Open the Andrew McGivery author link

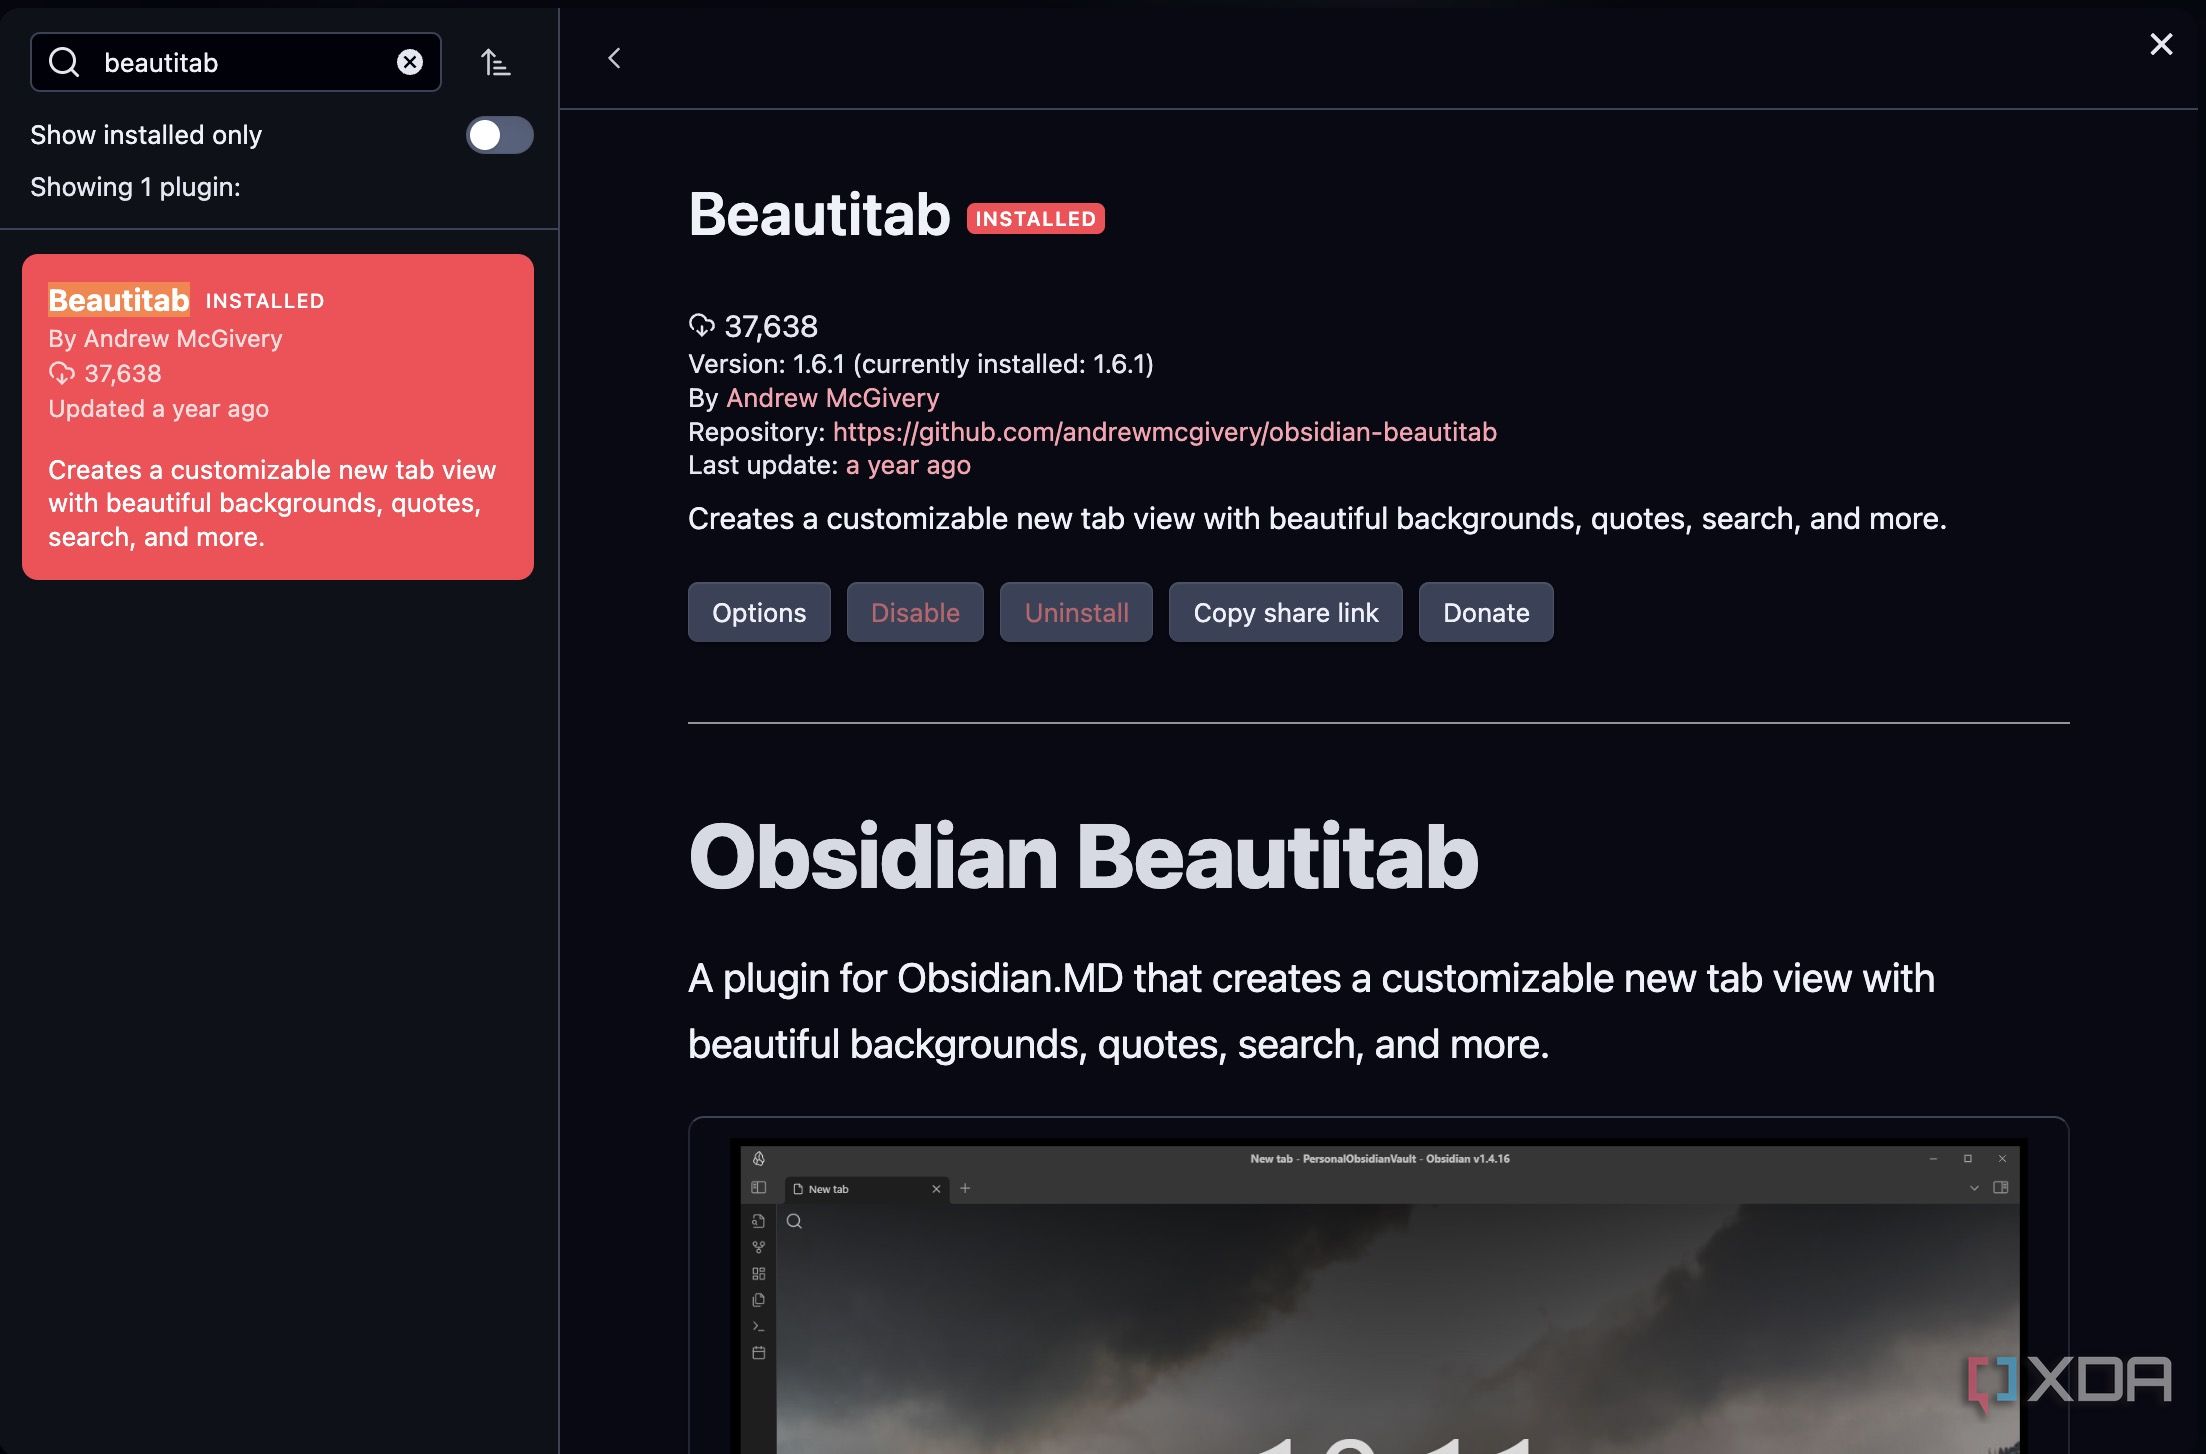click(x=833, y=398)
